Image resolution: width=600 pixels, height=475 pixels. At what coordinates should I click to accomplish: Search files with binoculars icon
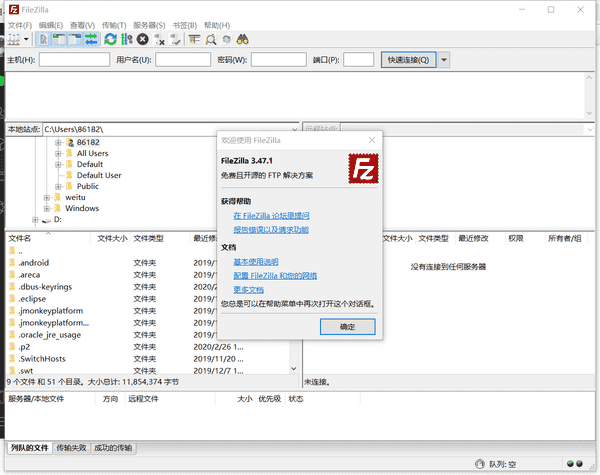tap(243, 39)
